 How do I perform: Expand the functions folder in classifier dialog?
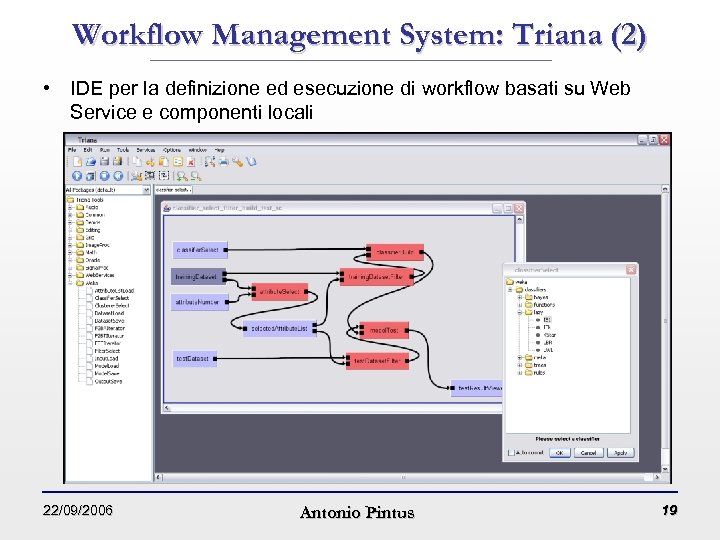point(520,304)
